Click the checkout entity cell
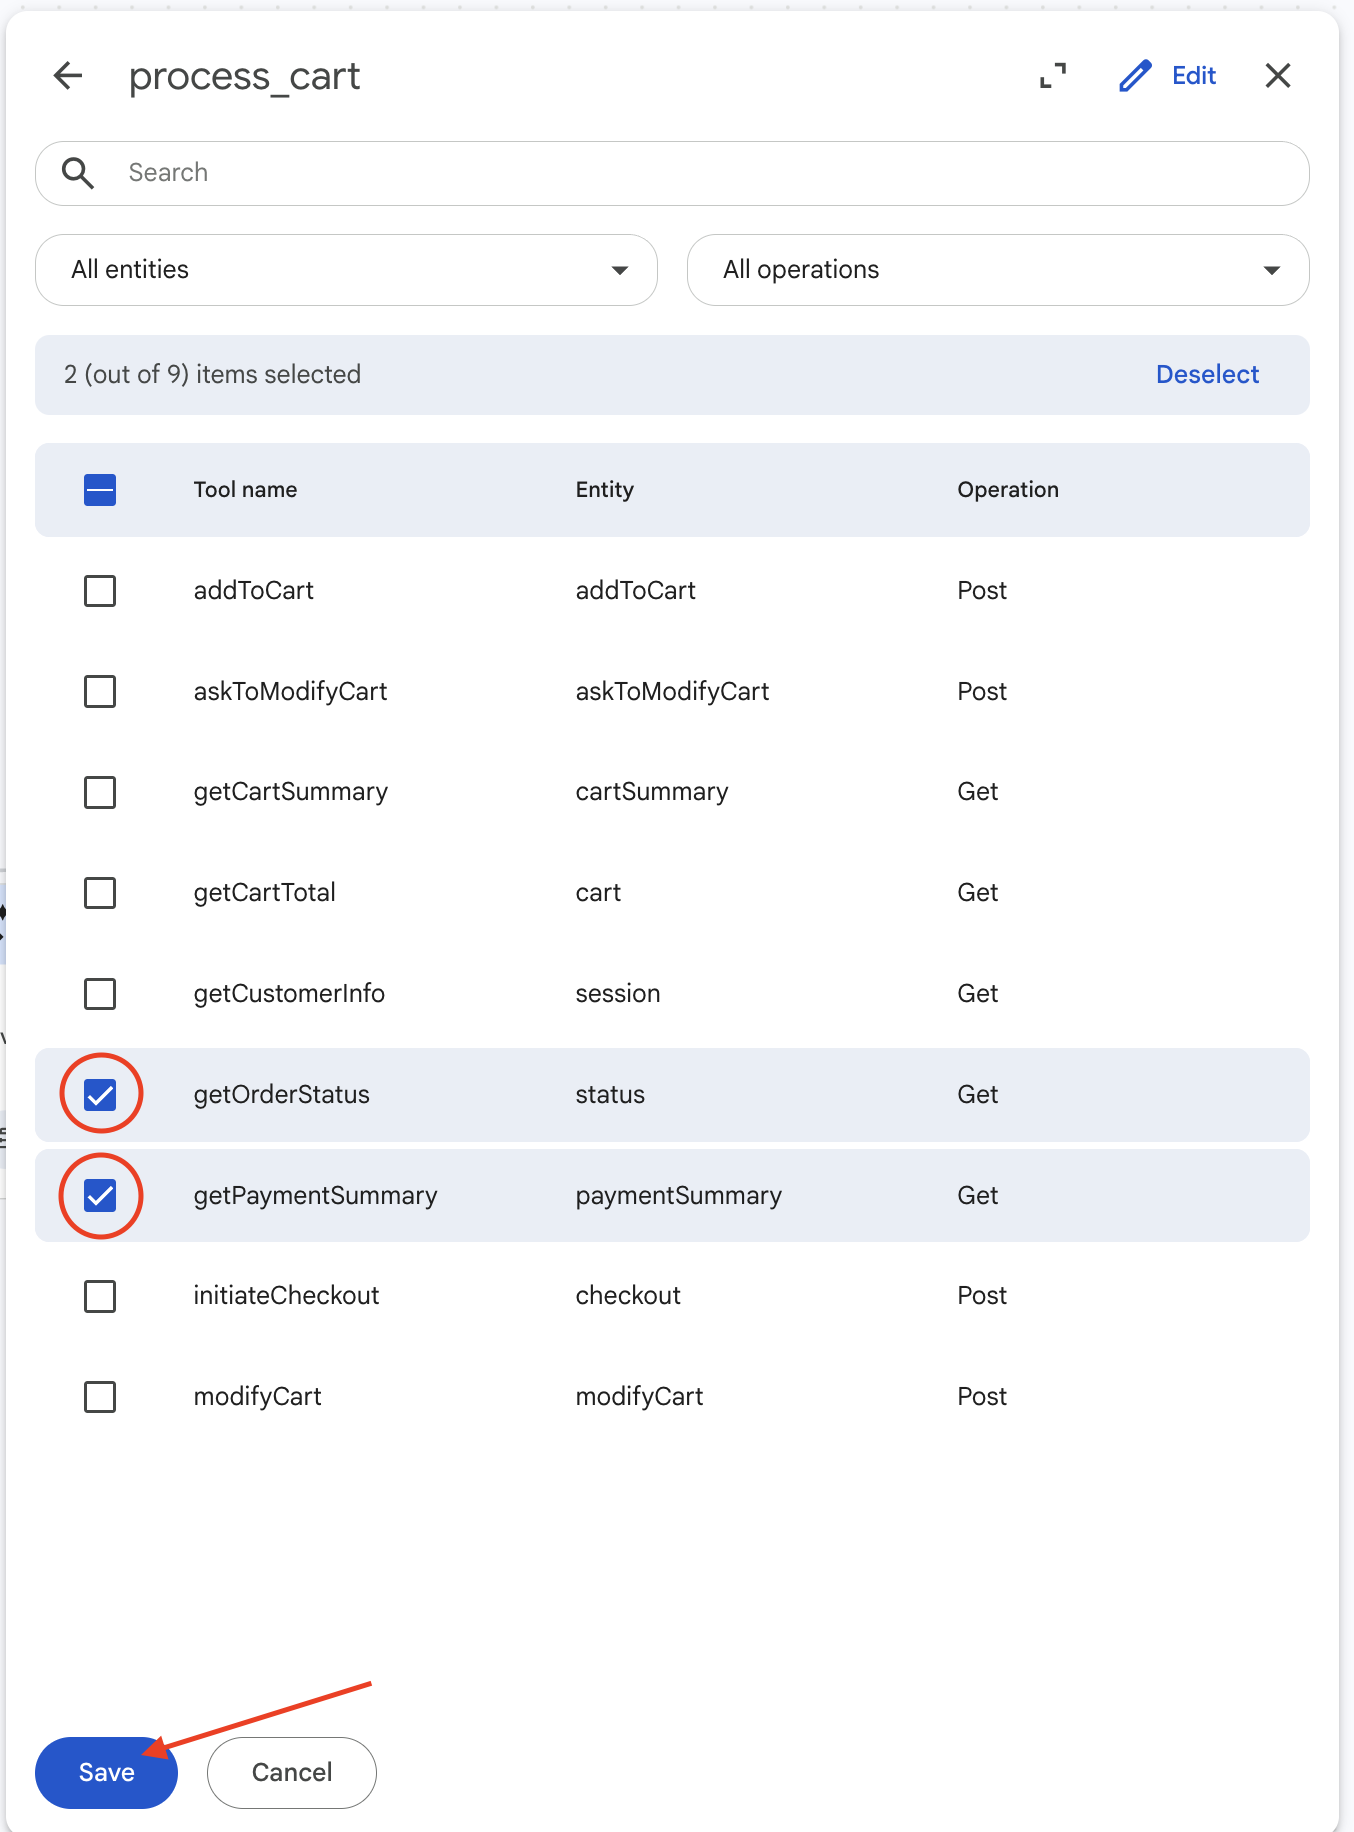The image size is (1354, 1832). click(627, 1296)
